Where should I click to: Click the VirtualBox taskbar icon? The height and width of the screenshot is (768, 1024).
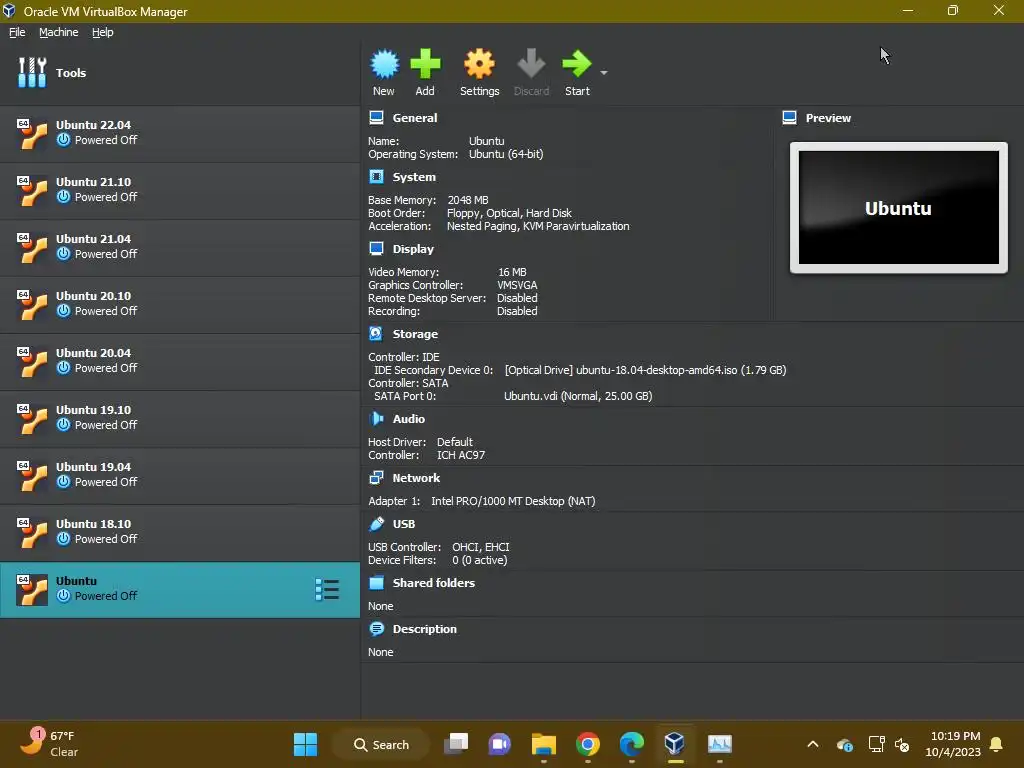click(675, 744)
